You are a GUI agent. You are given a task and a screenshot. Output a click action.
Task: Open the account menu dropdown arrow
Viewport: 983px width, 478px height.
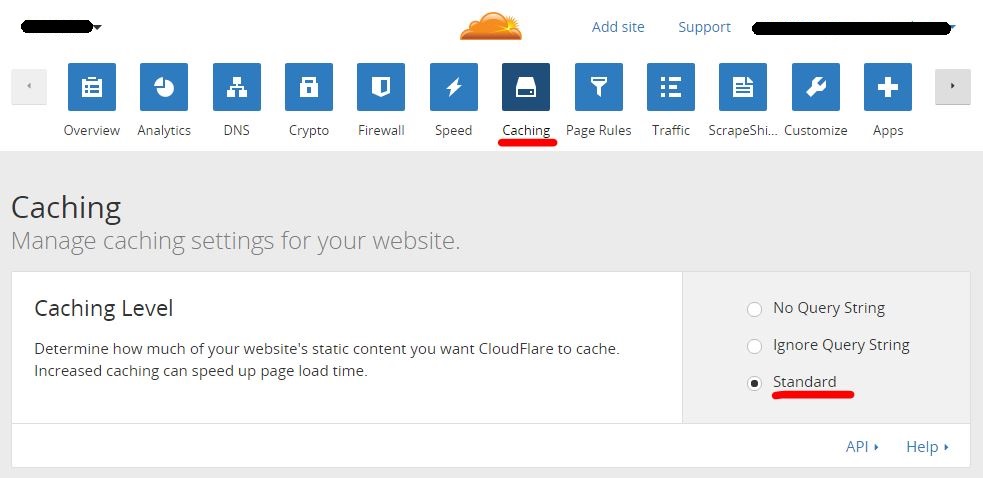click(x=952, y=28)
